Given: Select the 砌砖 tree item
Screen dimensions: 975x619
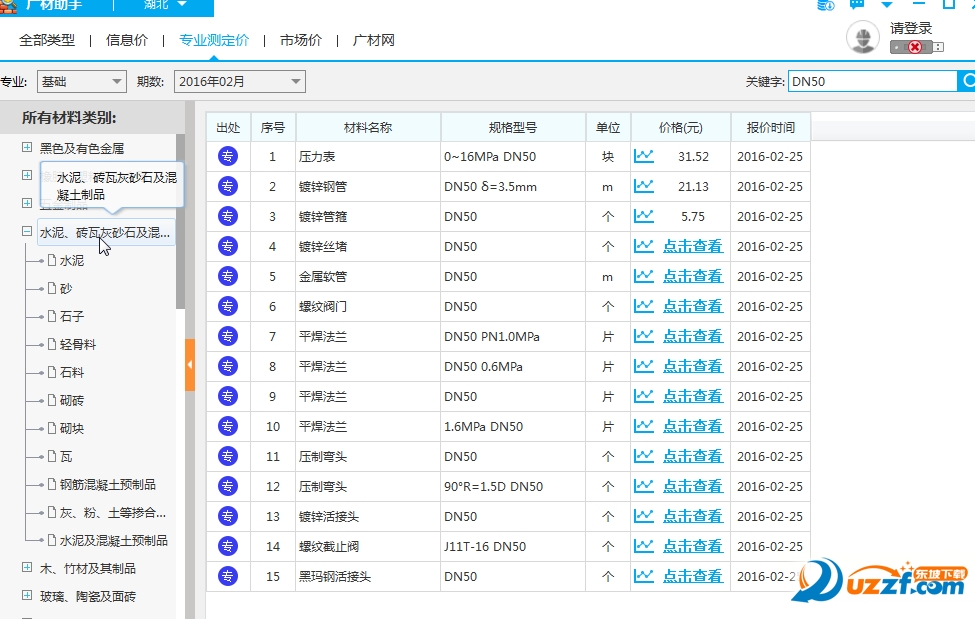Looking at the screenshot, I should [x=72, y=401].
